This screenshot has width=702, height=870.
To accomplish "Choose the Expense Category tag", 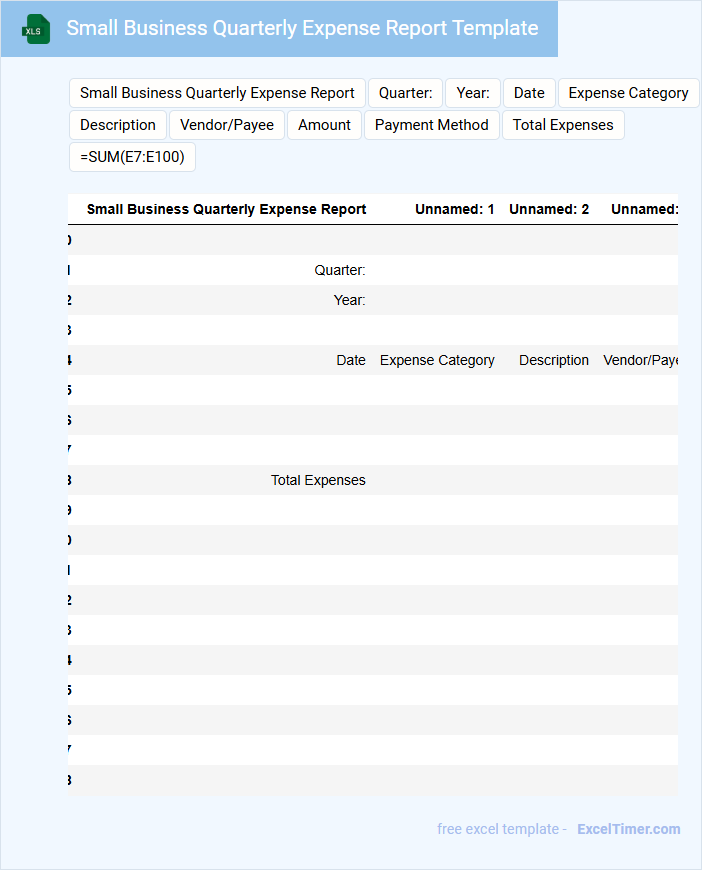I will point(628,93).
